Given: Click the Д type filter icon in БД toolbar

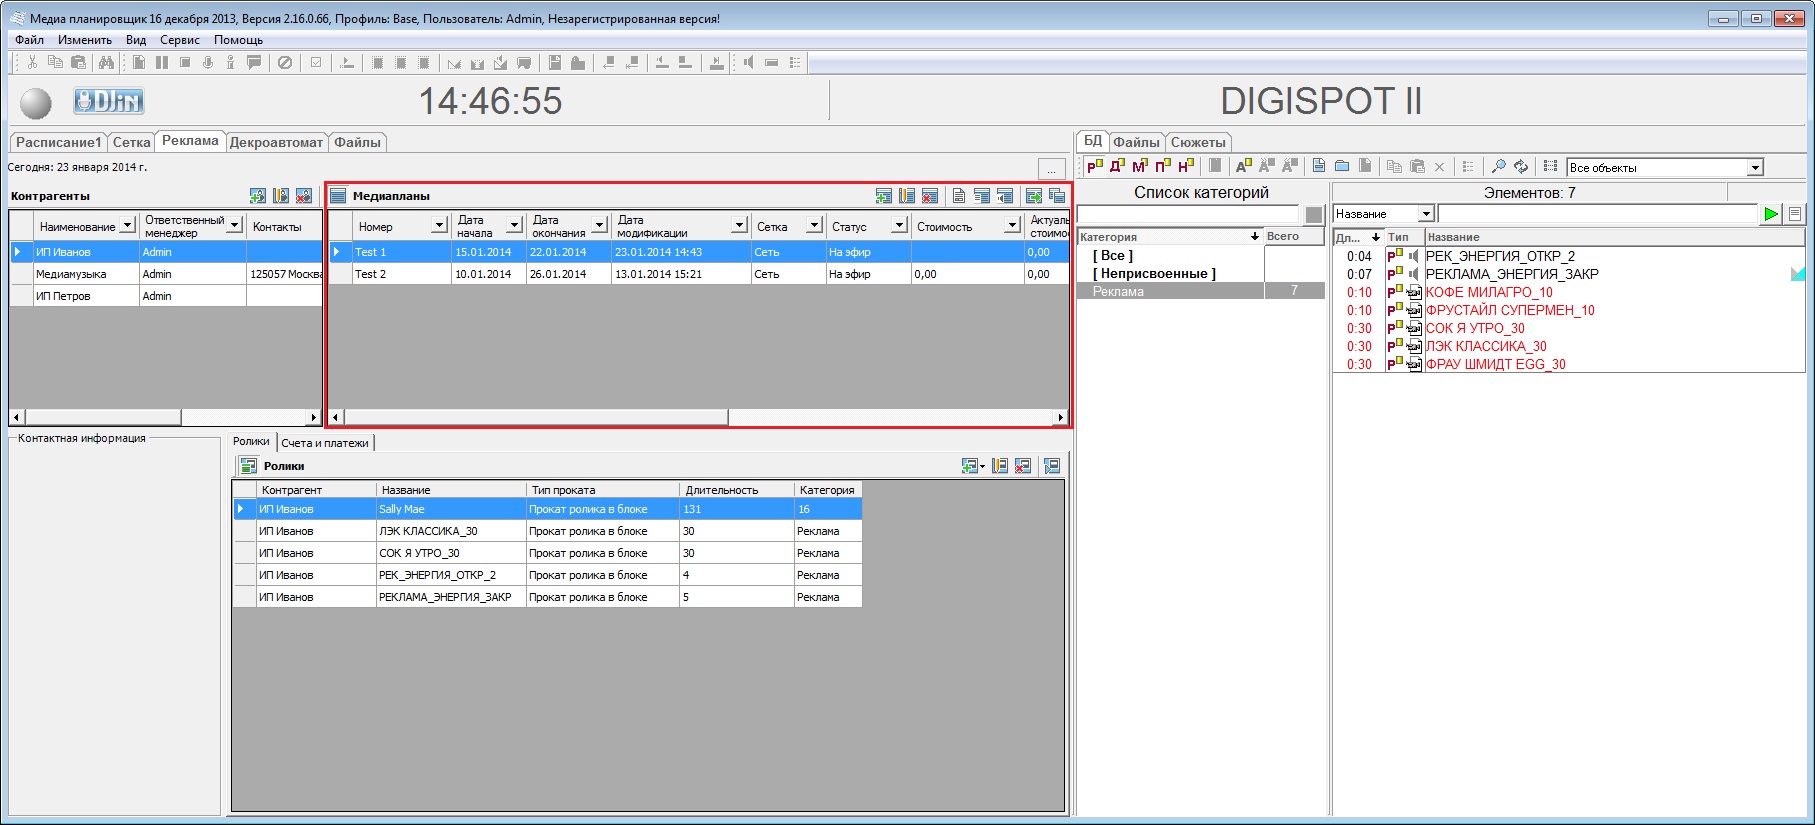Looking at the screenshot, I should coord(1117,166).
